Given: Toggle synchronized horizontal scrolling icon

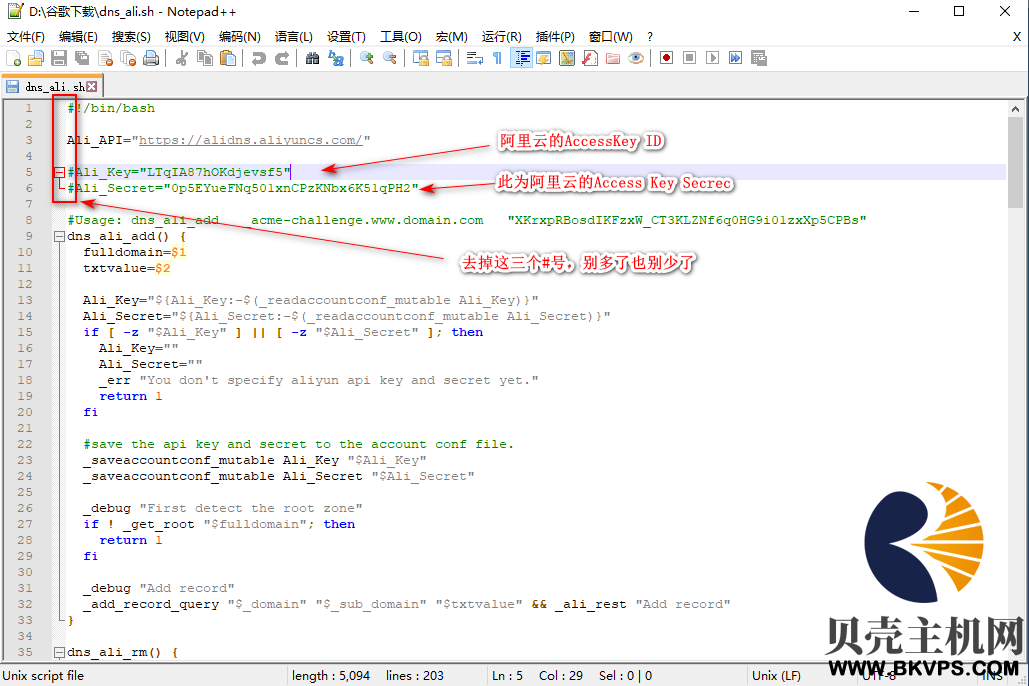Looking at the screenshot, I should click(x=444, y=58).
